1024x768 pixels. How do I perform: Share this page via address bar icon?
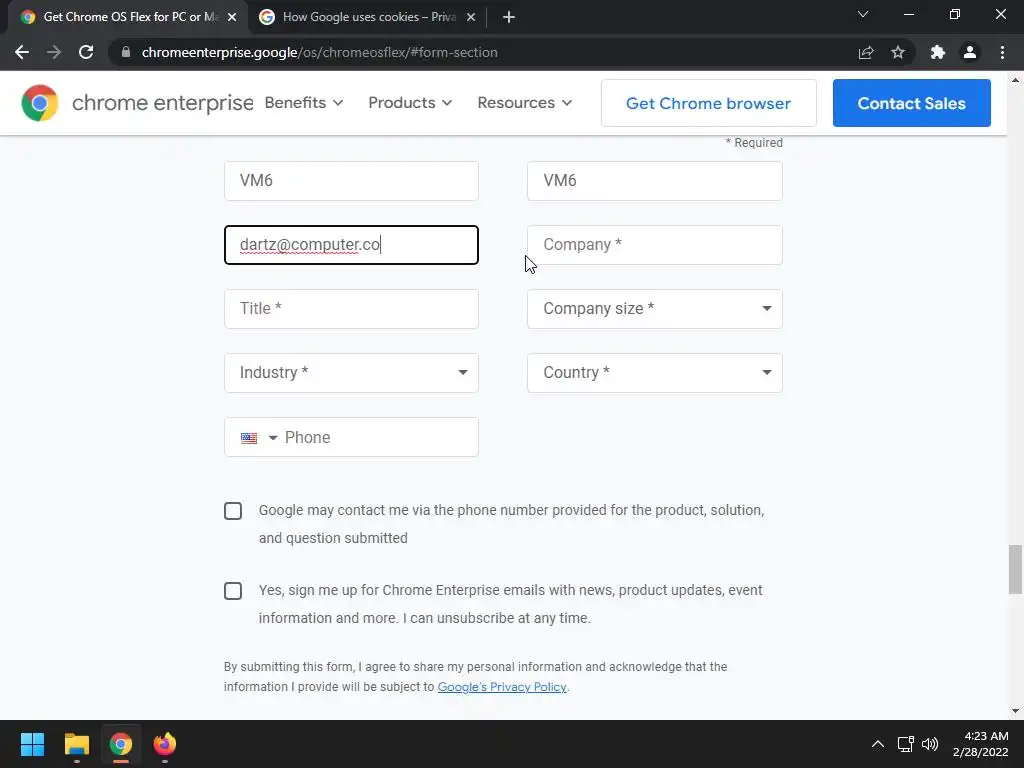click(866, 52)
